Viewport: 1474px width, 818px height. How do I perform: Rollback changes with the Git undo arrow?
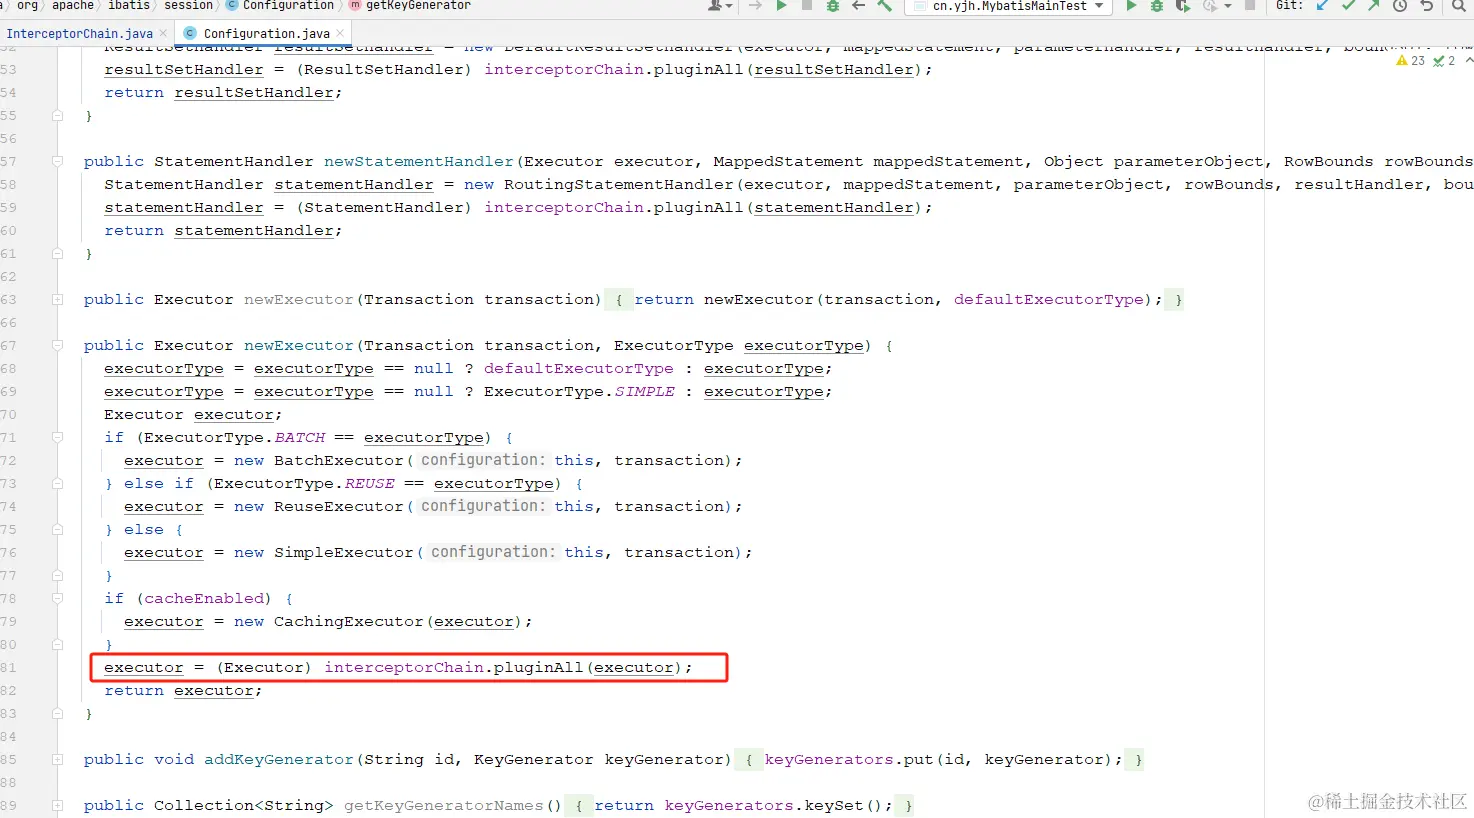click(x=1427, y=6)
